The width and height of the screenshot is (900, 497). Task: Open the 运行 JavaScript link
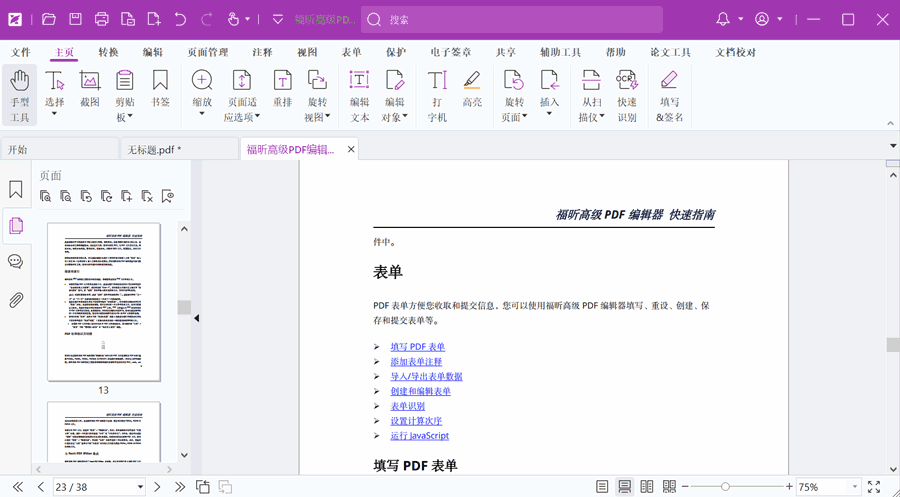(x=420, y=436)
